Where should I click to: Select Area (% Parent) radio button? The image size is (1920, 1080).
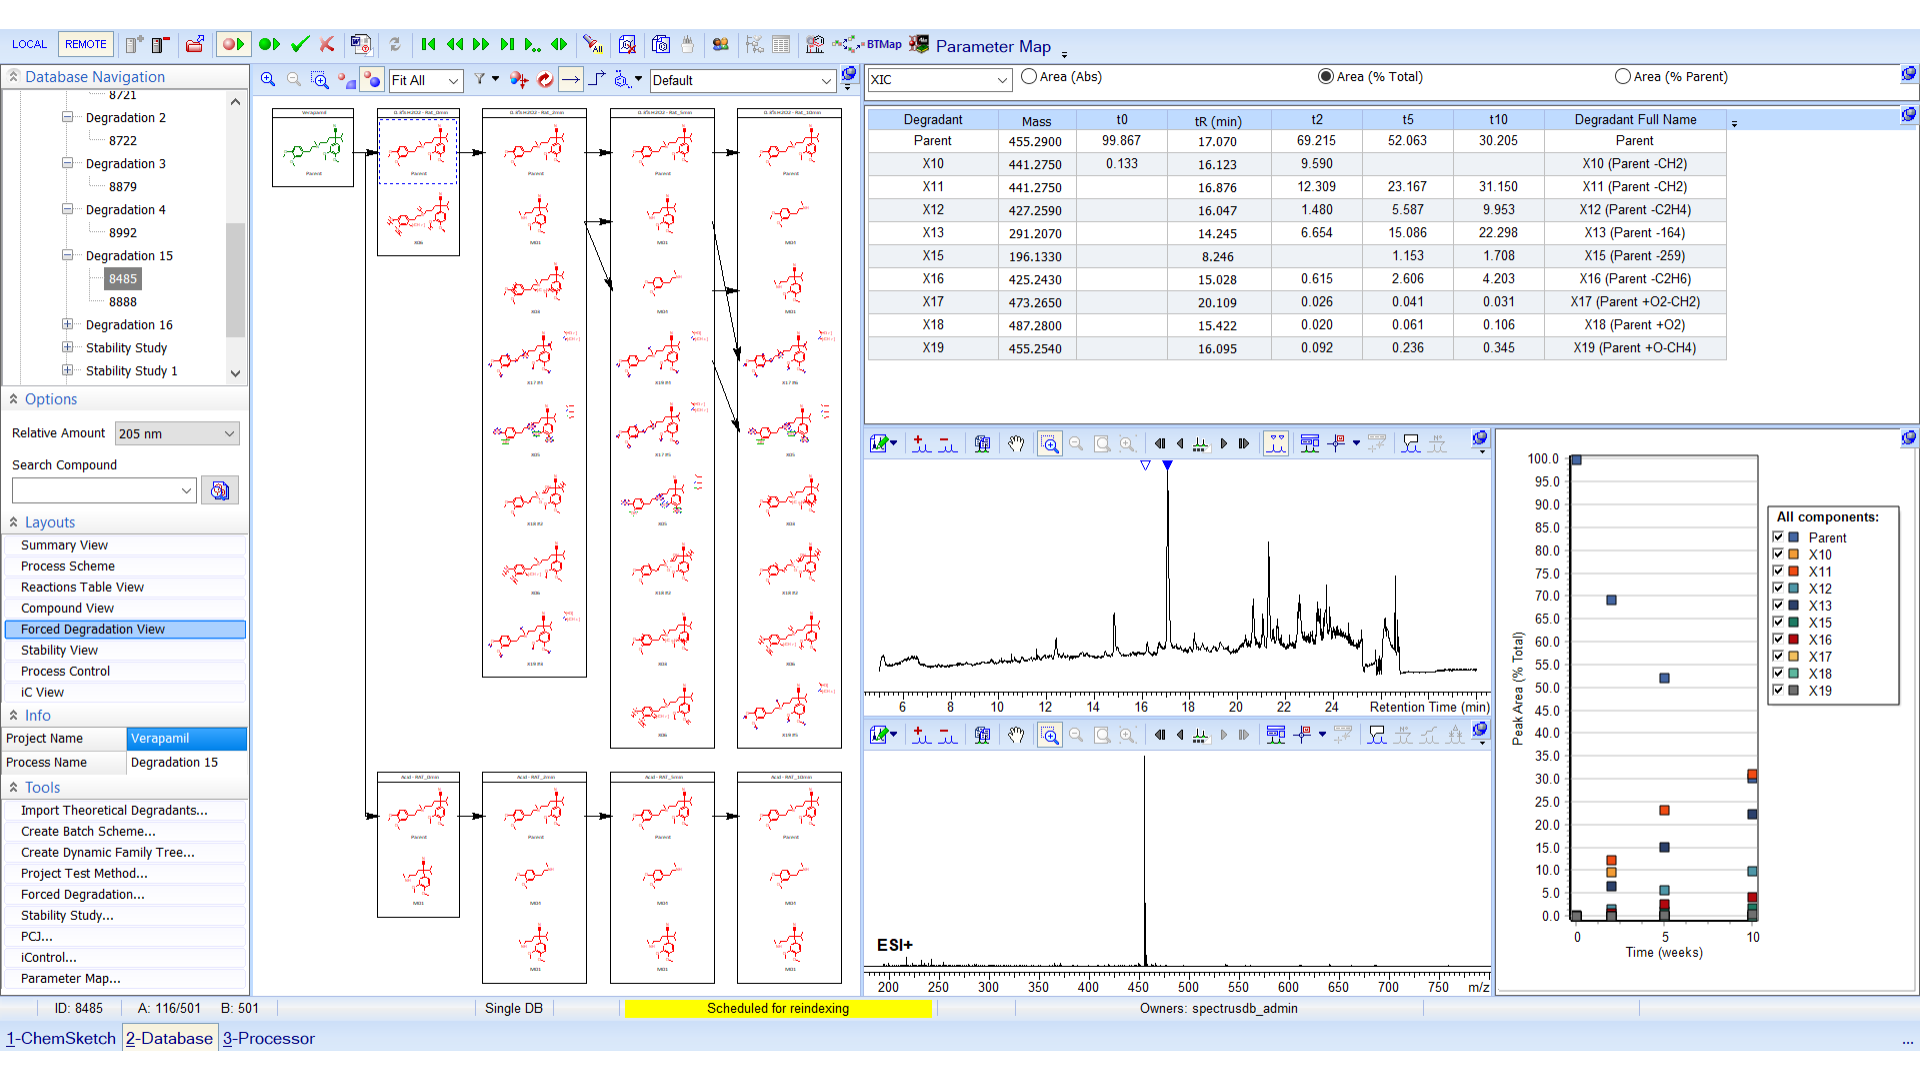pyautogui.click(x=1622, y=76)
